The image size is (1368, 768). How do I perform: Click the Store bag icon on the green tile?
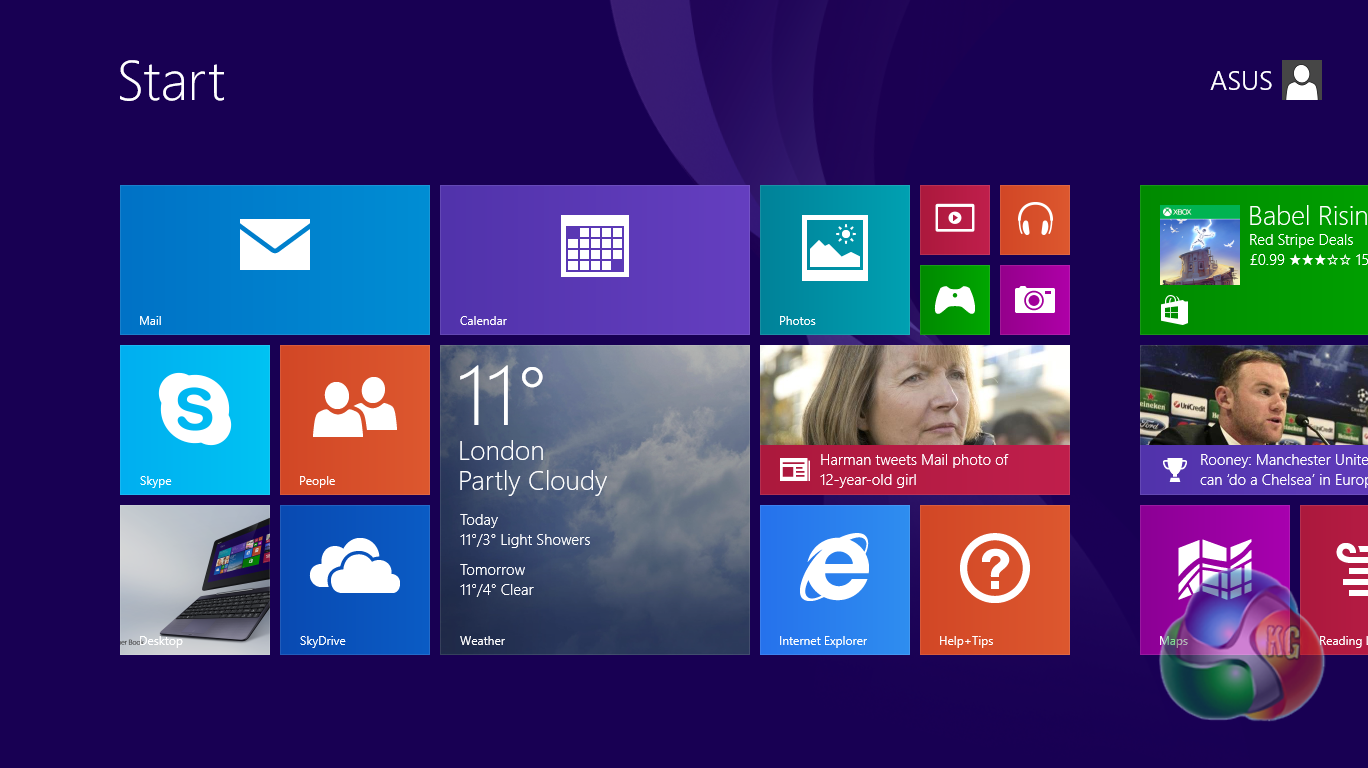tap(1175, 310)
